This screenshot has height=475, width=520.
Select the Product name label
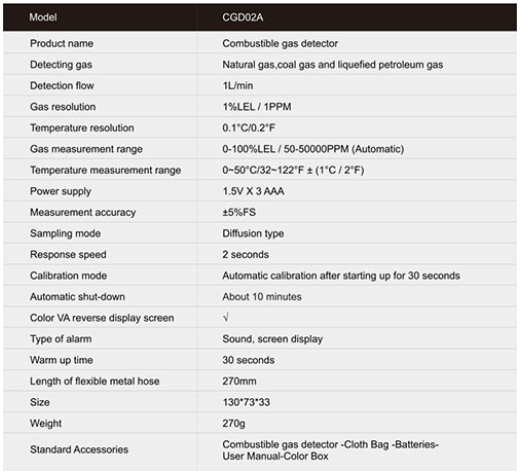click(62, 43)
